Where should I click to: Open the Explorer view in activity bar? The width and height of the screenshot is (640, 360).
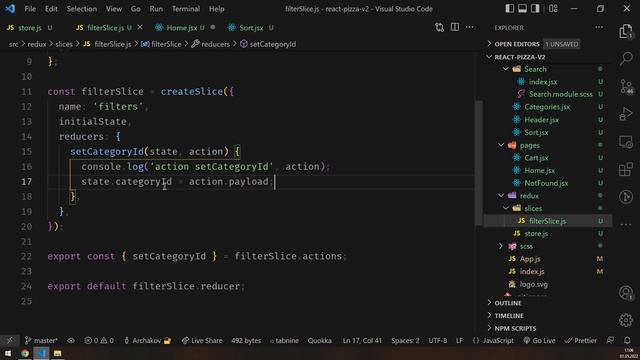coord(626,31)
